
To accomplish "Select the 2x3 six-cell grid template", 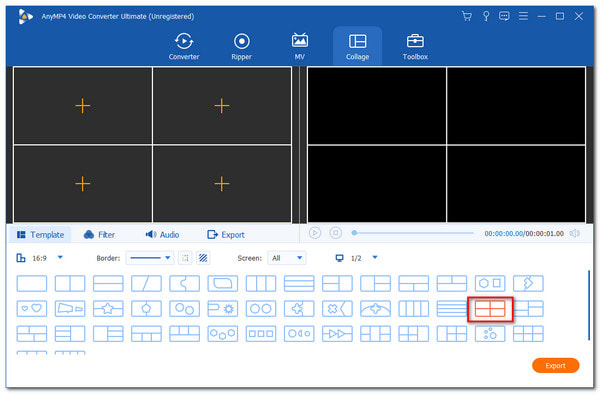I will pos(528,334).
